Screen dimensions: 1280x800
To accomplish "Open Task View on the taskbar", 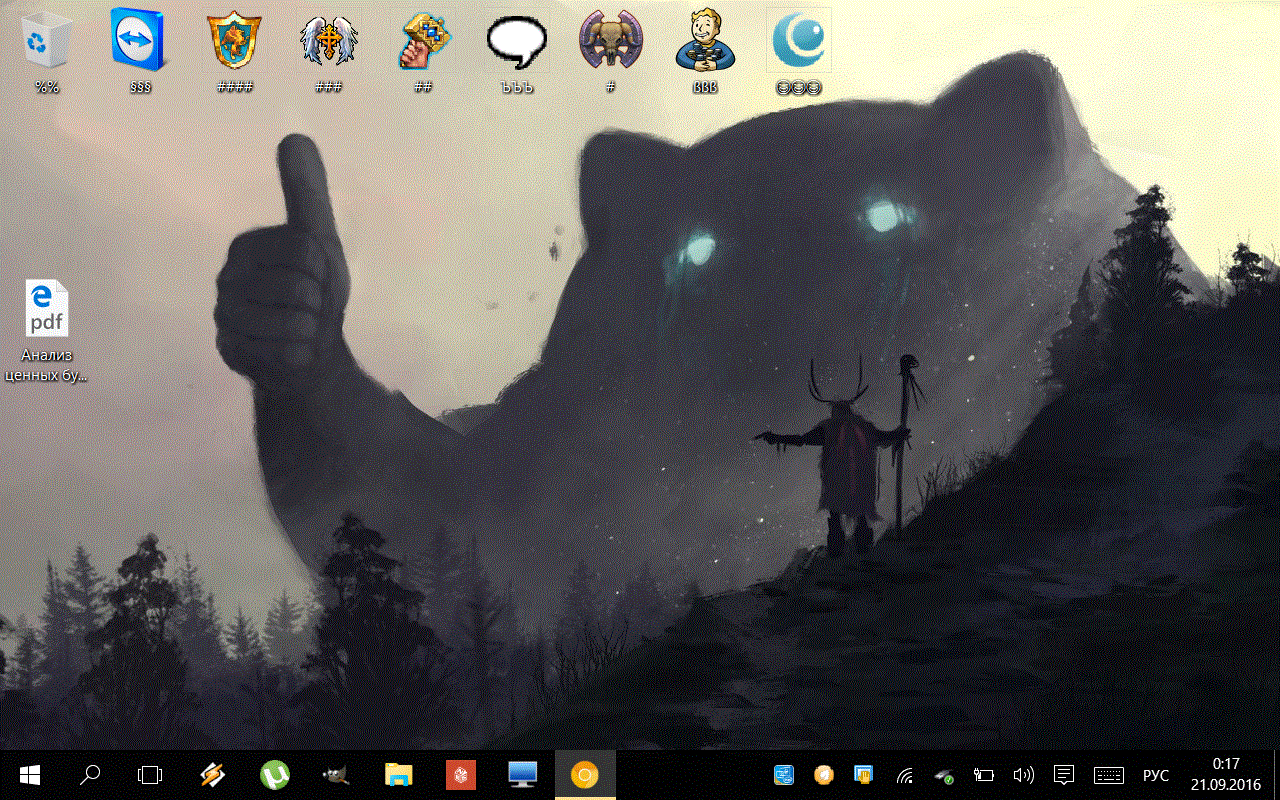I will tap(150, 775).
